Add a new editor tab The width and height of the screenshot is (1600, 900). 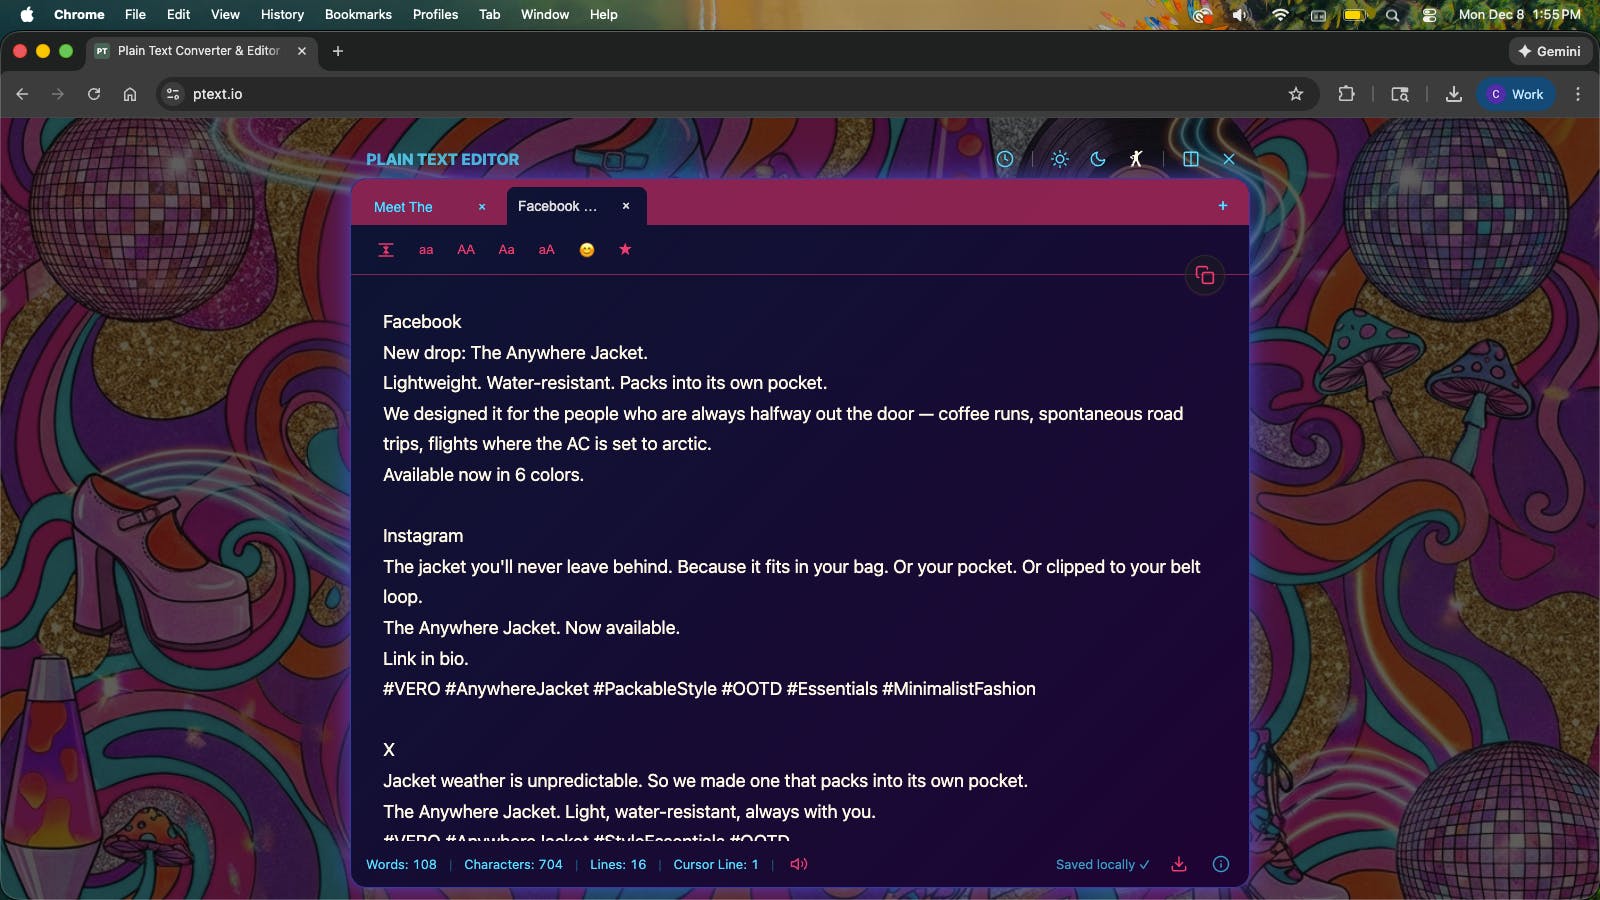[1223, 206]
